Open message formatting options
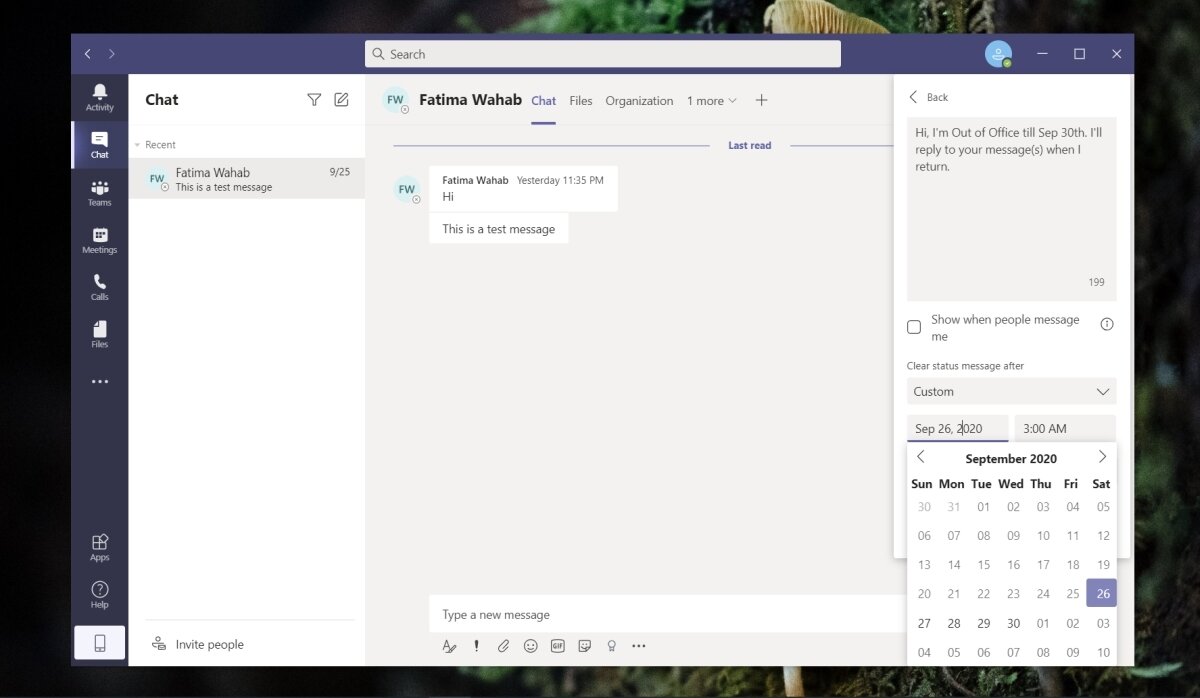Viewport: 1200px width, 698px height. click(x=449, y=646)
